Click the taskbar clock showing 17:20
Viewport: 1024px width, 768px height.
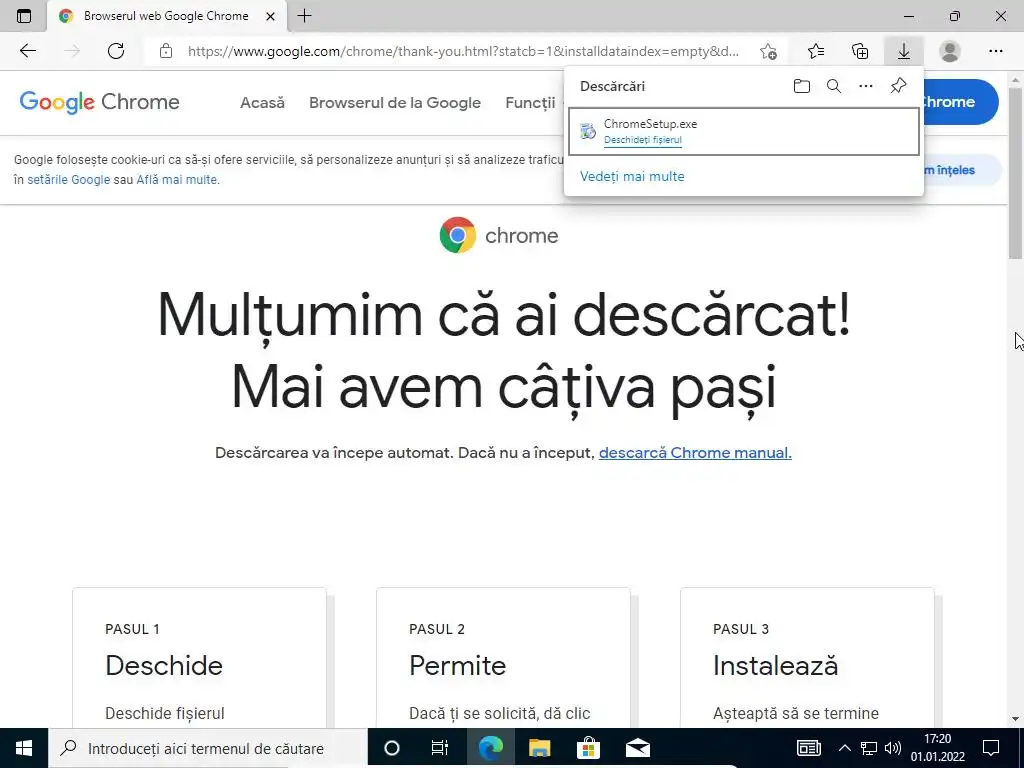(938, 748)
